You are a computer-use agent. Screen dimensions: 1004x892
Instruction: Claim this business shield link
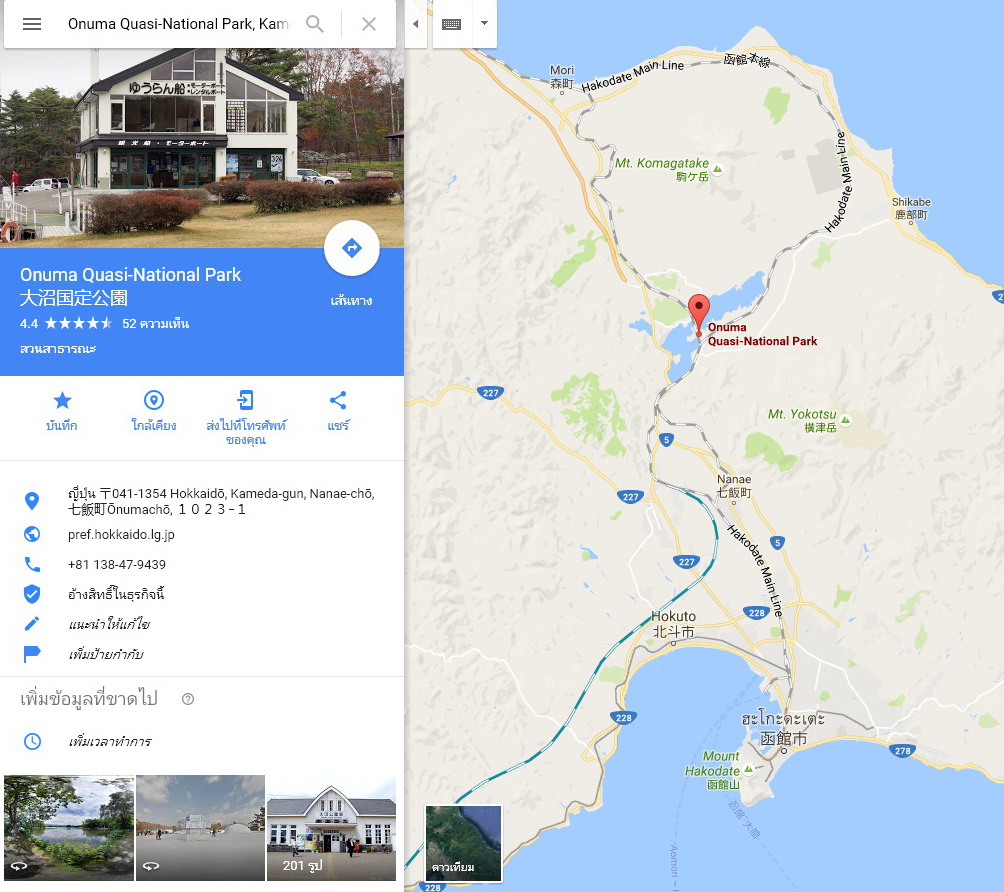(116, 594)
